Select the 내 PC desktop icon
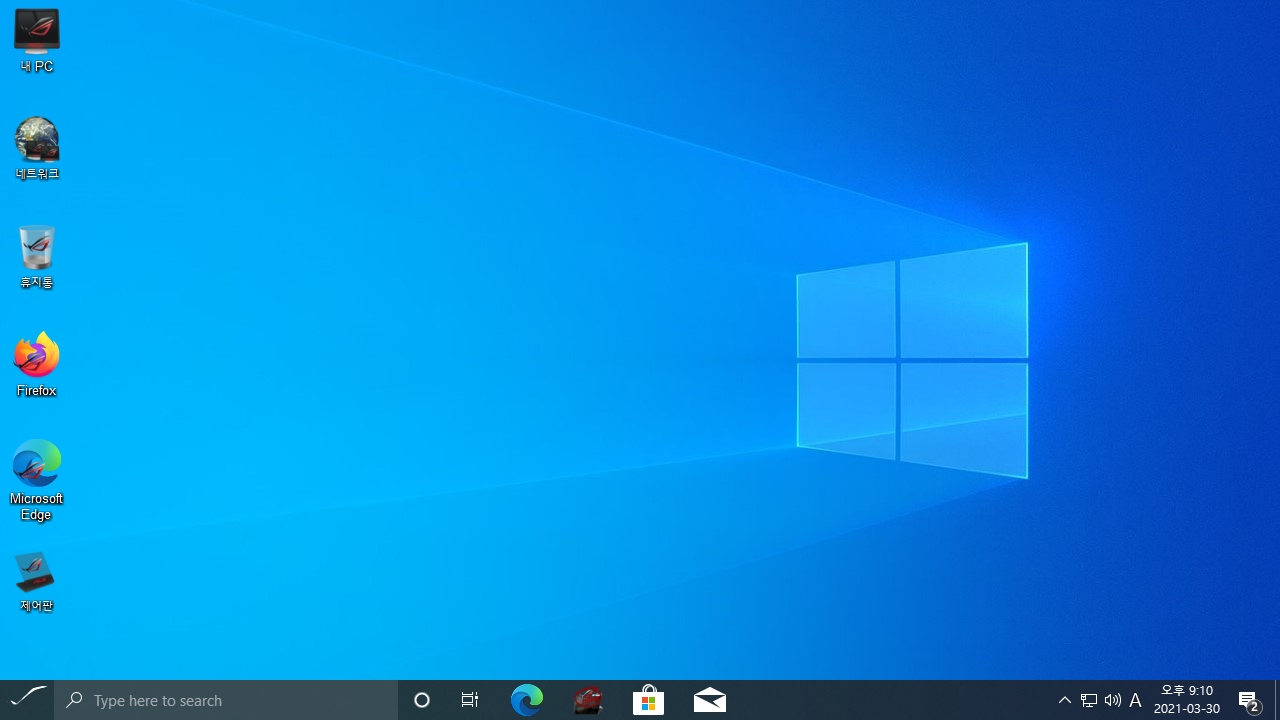Viewport: 1280px width, 720px height. (37, 41)
